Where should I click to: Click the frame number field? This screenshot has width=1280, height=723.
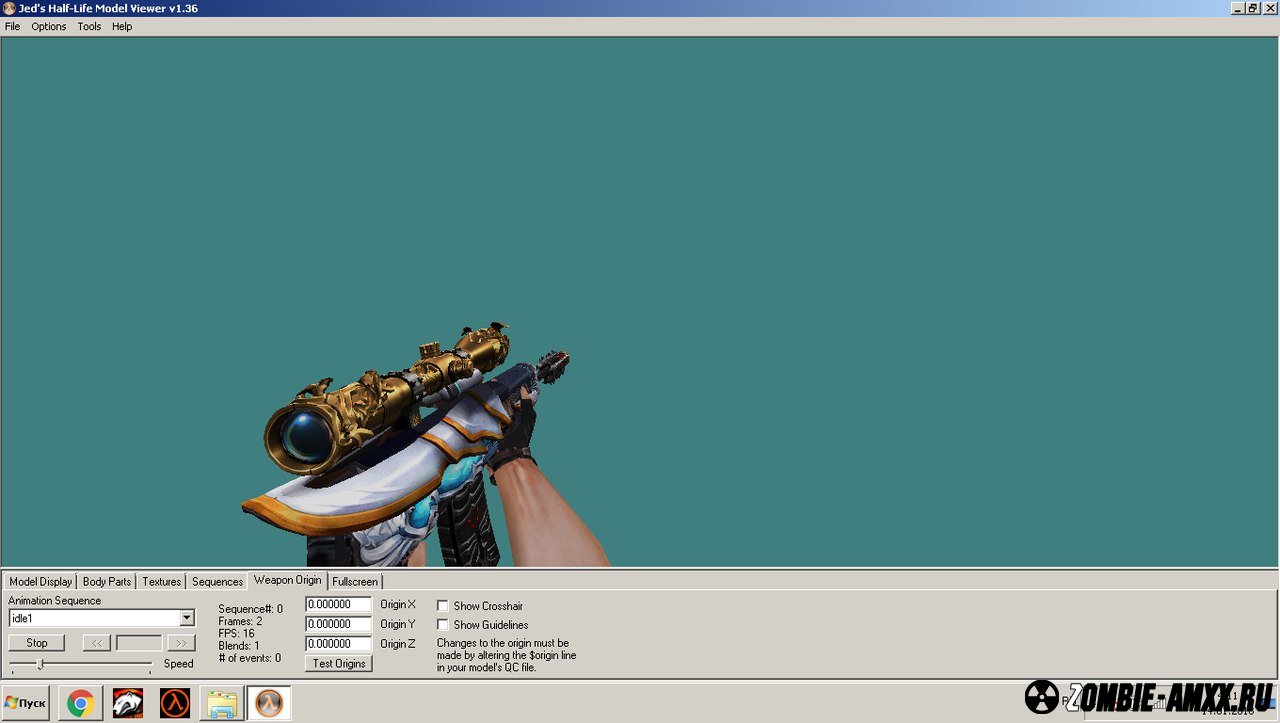tap(139, 643)
